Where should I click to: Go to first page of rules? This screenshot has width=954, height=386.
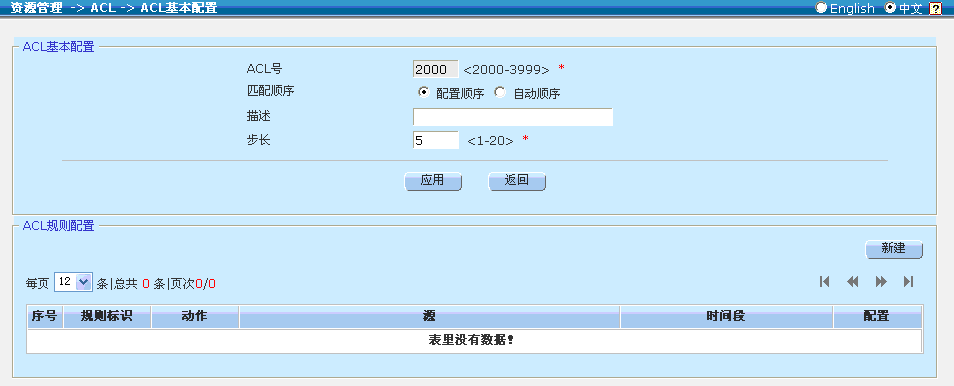(x=824, y=281)
